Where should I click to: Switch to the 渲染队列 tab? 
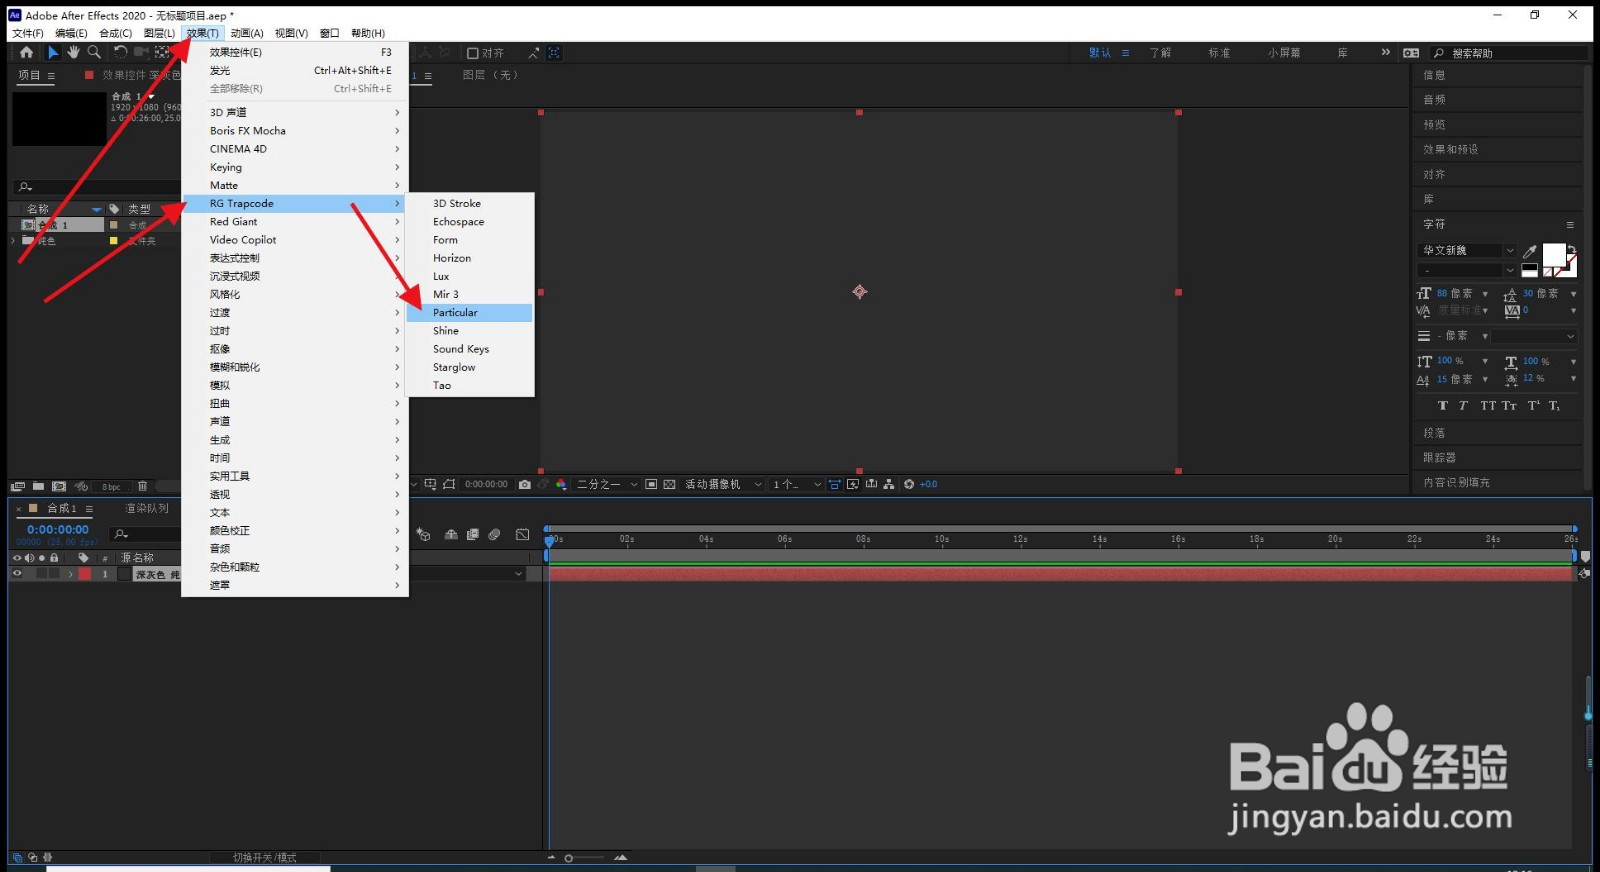tap(147, 509)
